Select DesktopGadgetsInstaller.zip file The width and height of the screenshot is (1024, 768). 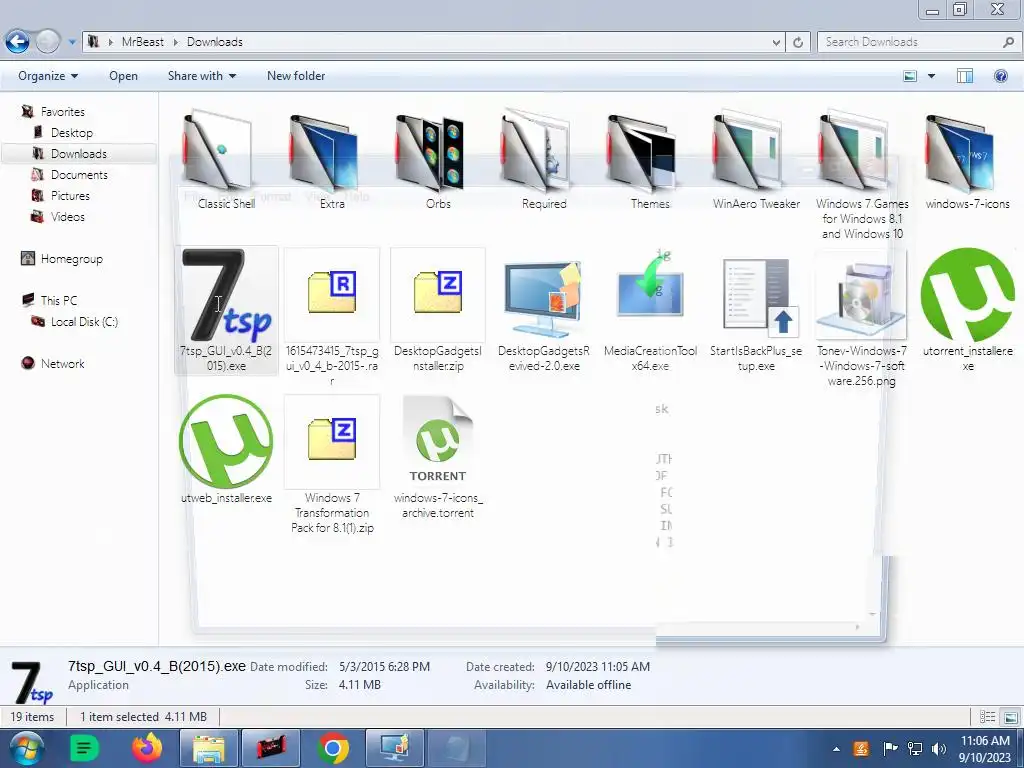click(x=438, y=310)
